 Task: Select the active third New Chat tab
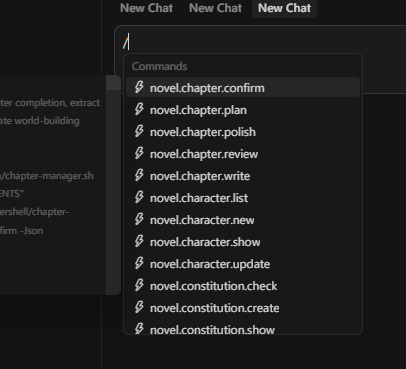[x=284, y=8]
